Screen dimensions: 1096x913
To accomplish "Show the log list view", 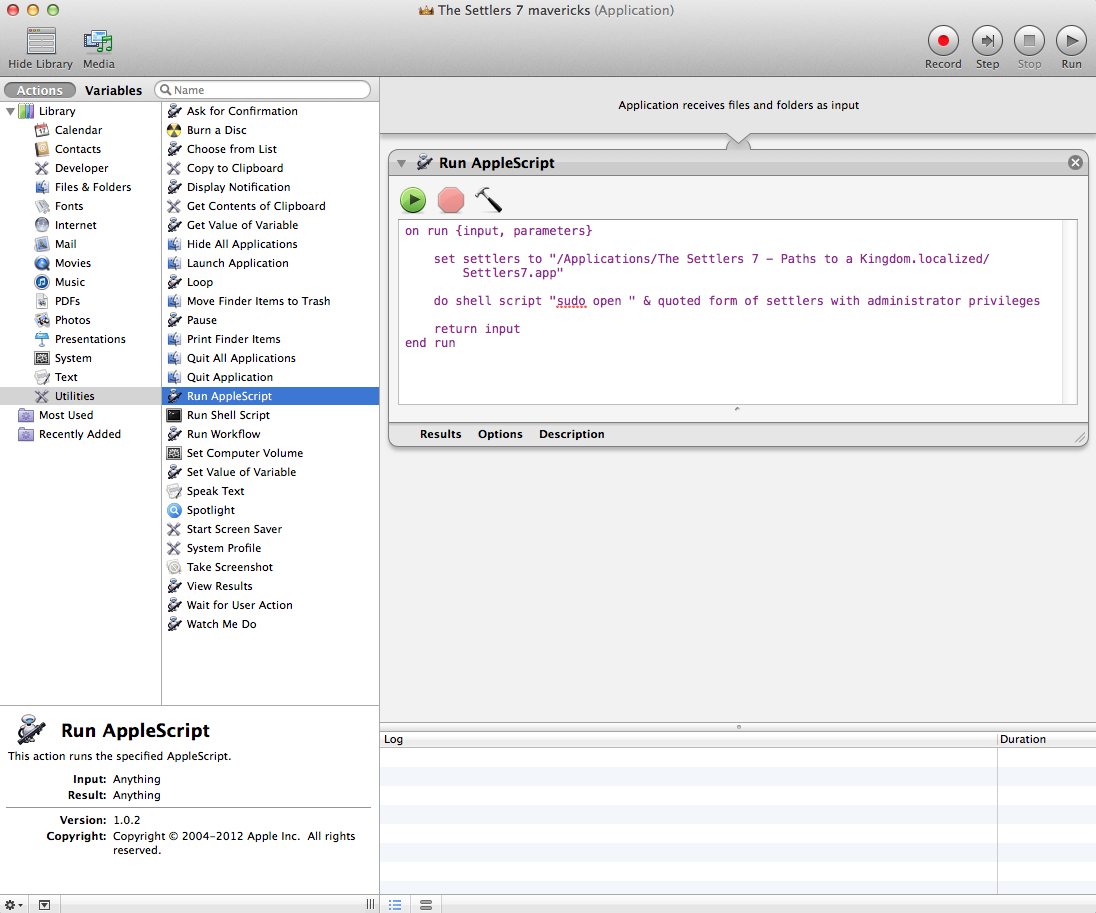I will [395, 904].
